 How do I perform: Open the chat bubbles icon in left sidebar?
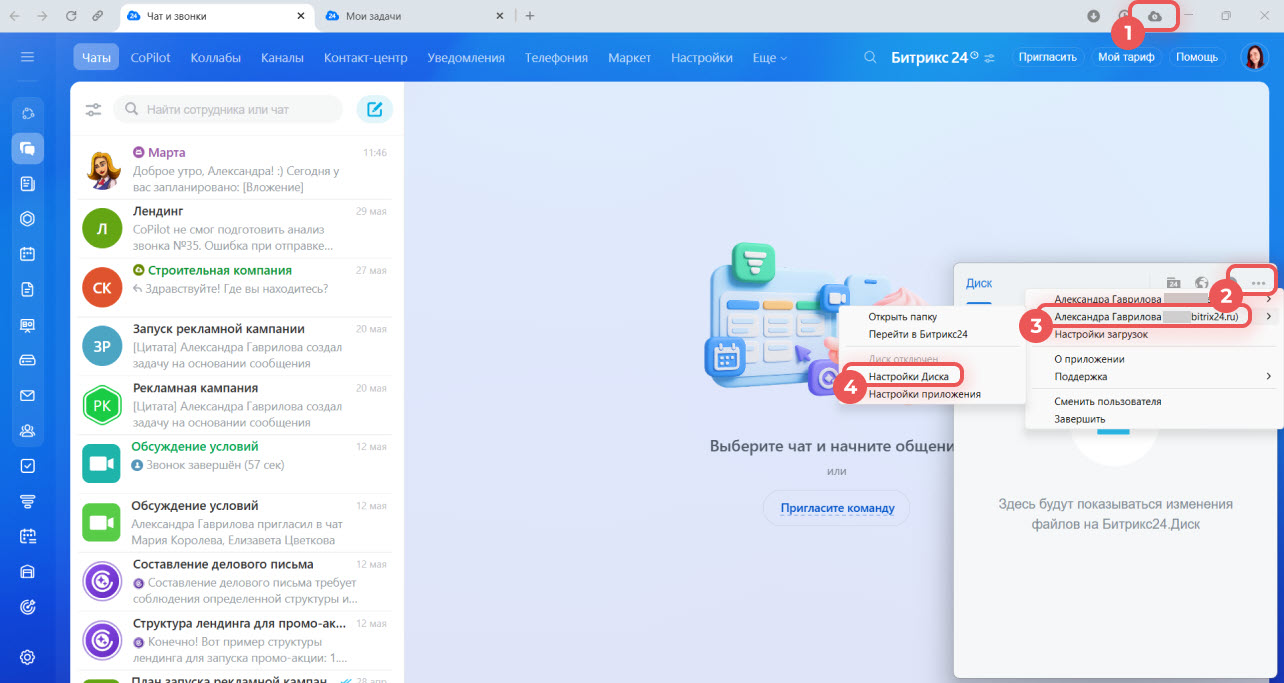click(x=28, y=148)
